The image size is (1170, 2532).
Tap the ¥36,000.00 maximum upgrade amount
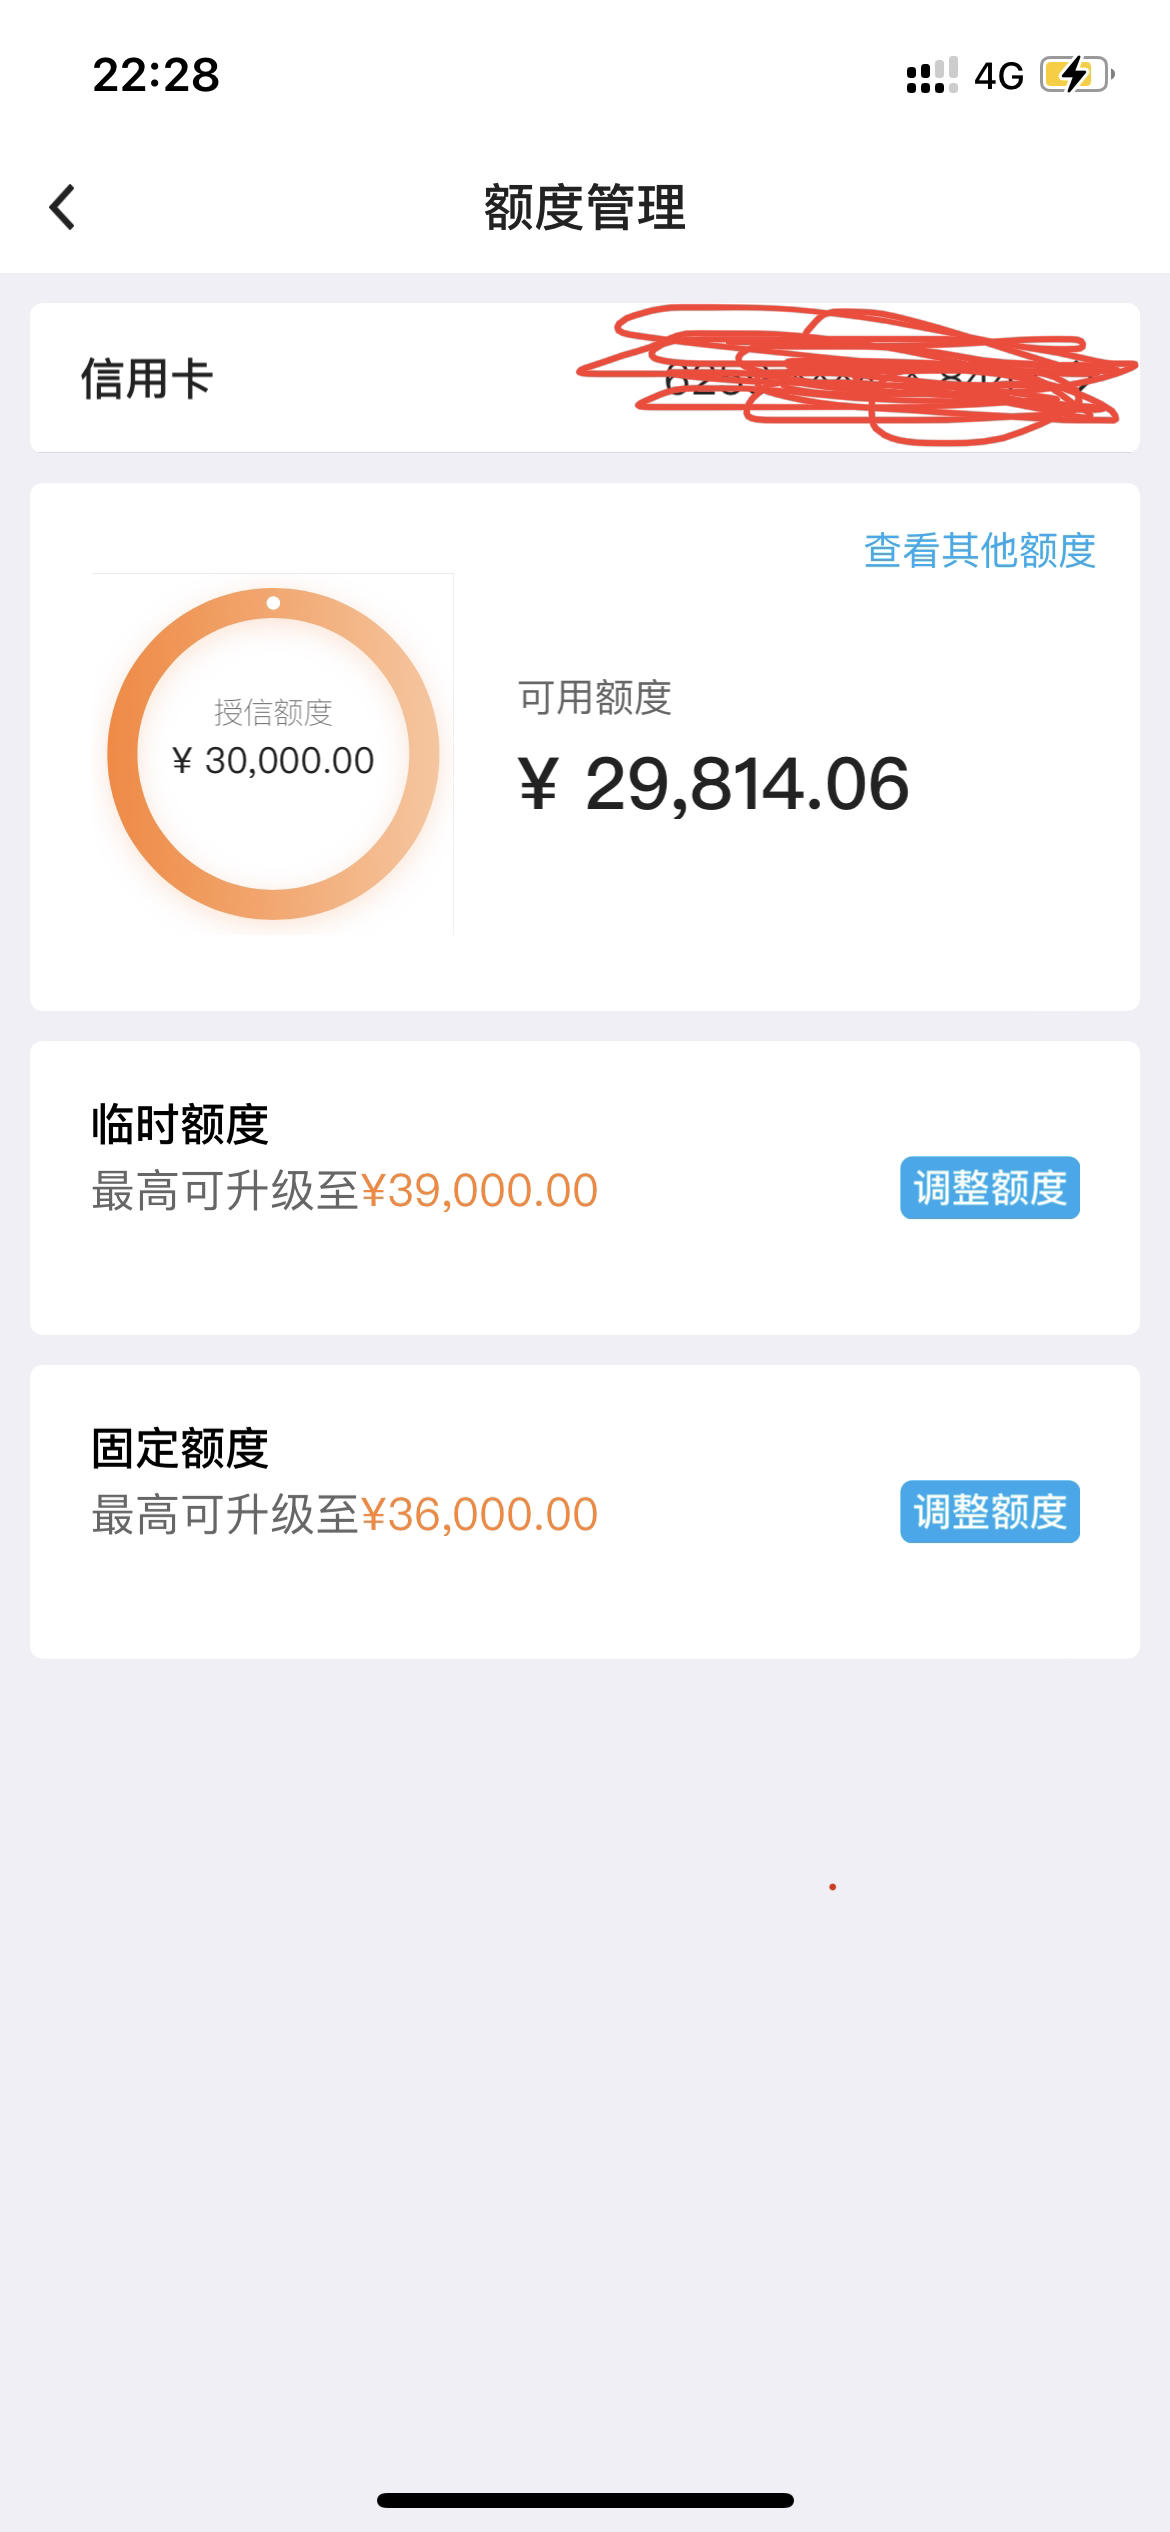[x=479, y=1515]
